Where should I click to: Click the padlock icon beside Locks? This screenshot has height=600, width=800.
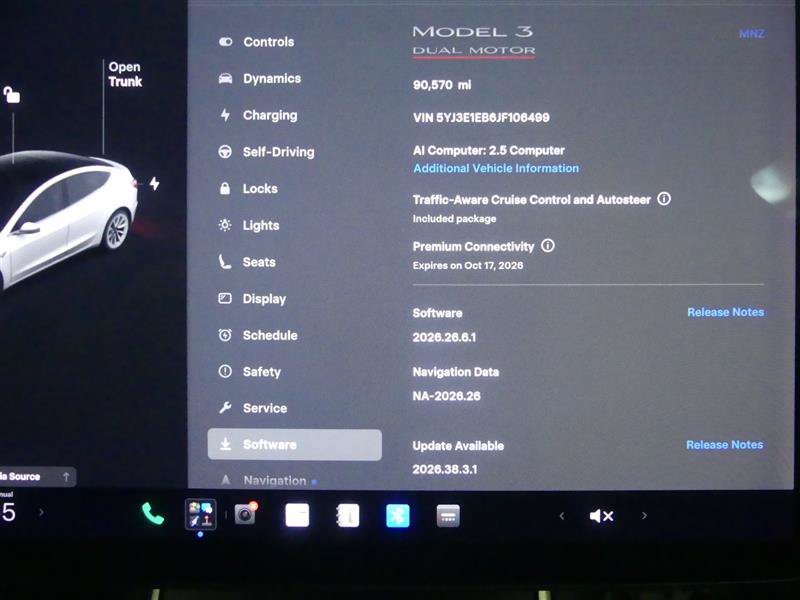click(x=224, y=188)
